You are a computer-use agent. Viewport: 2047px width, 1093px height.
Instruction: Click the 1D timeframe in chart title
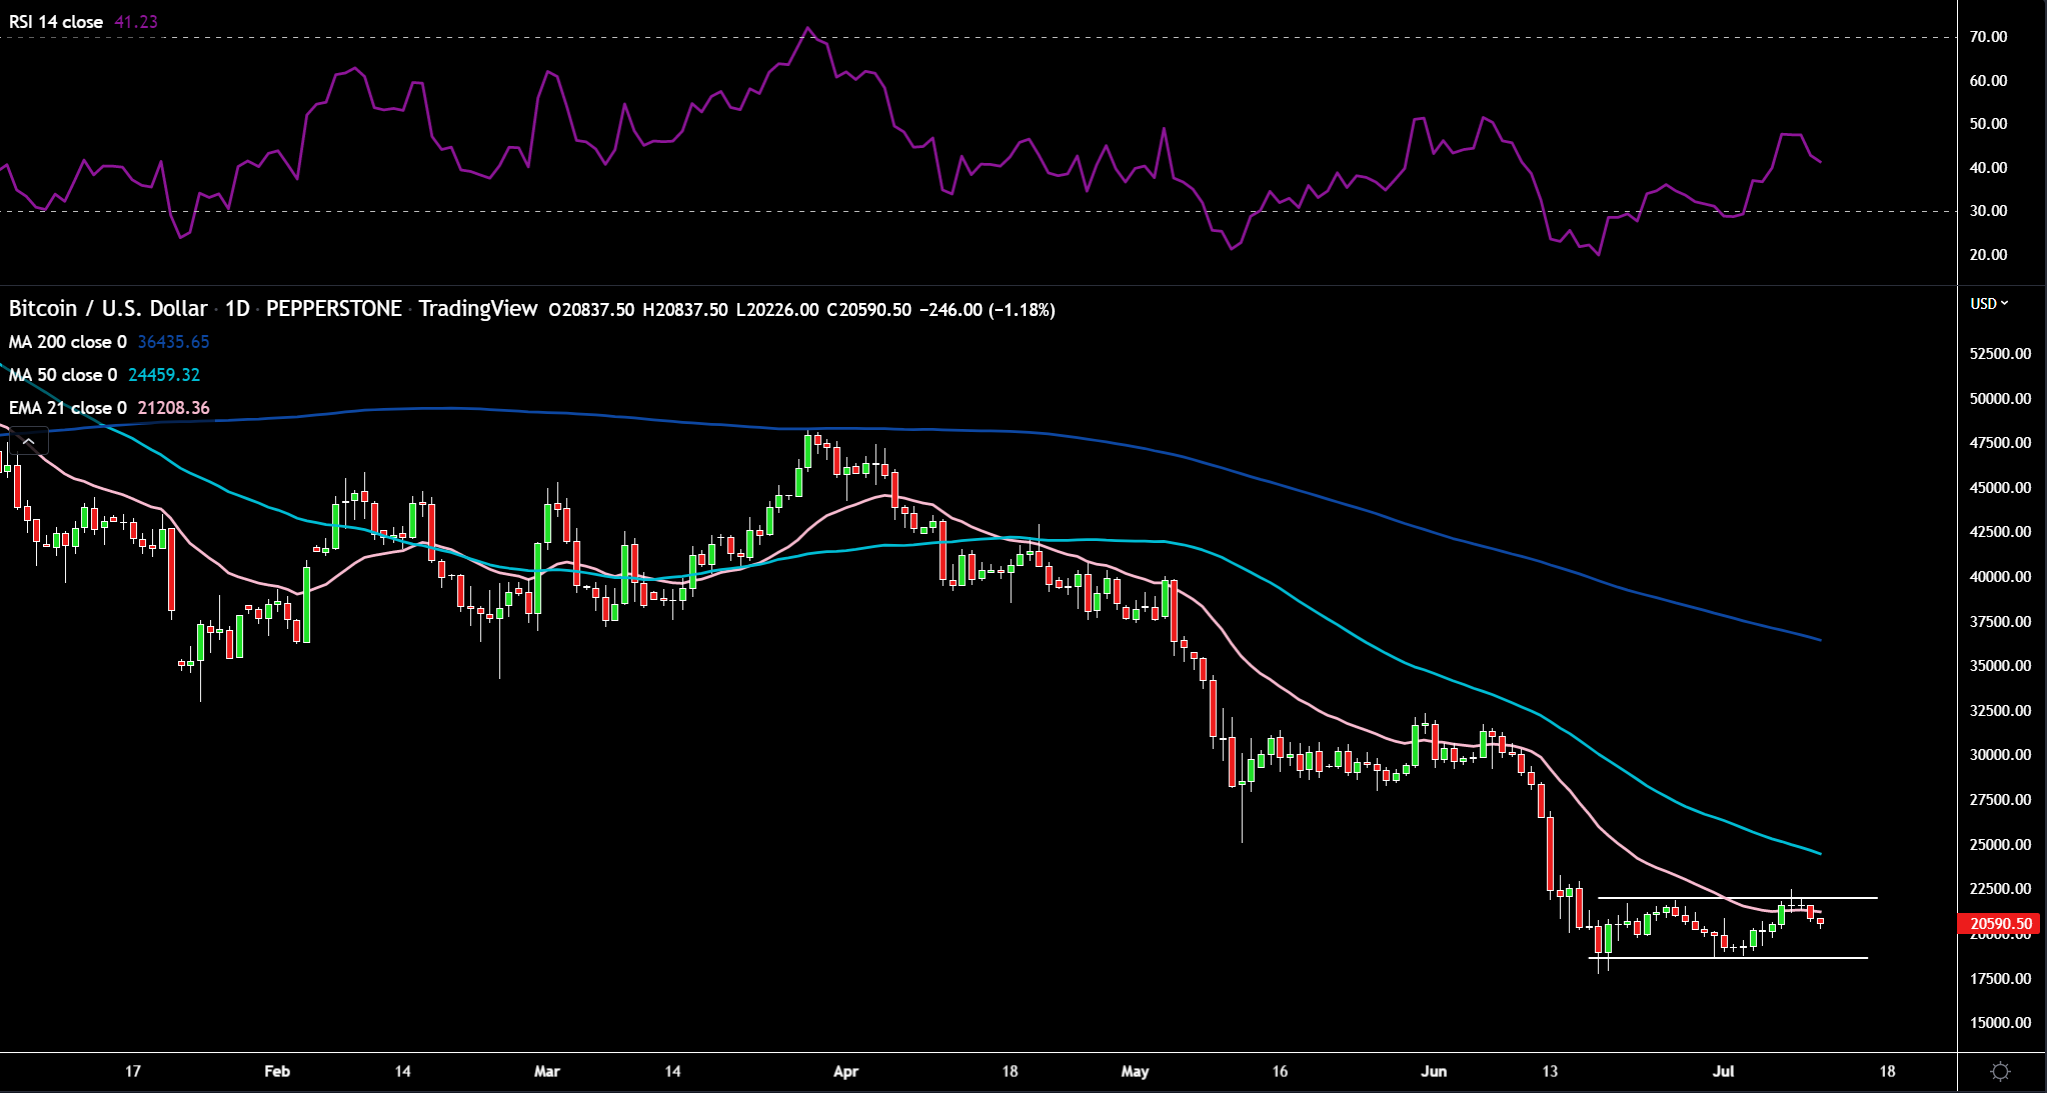pos(237,309)
